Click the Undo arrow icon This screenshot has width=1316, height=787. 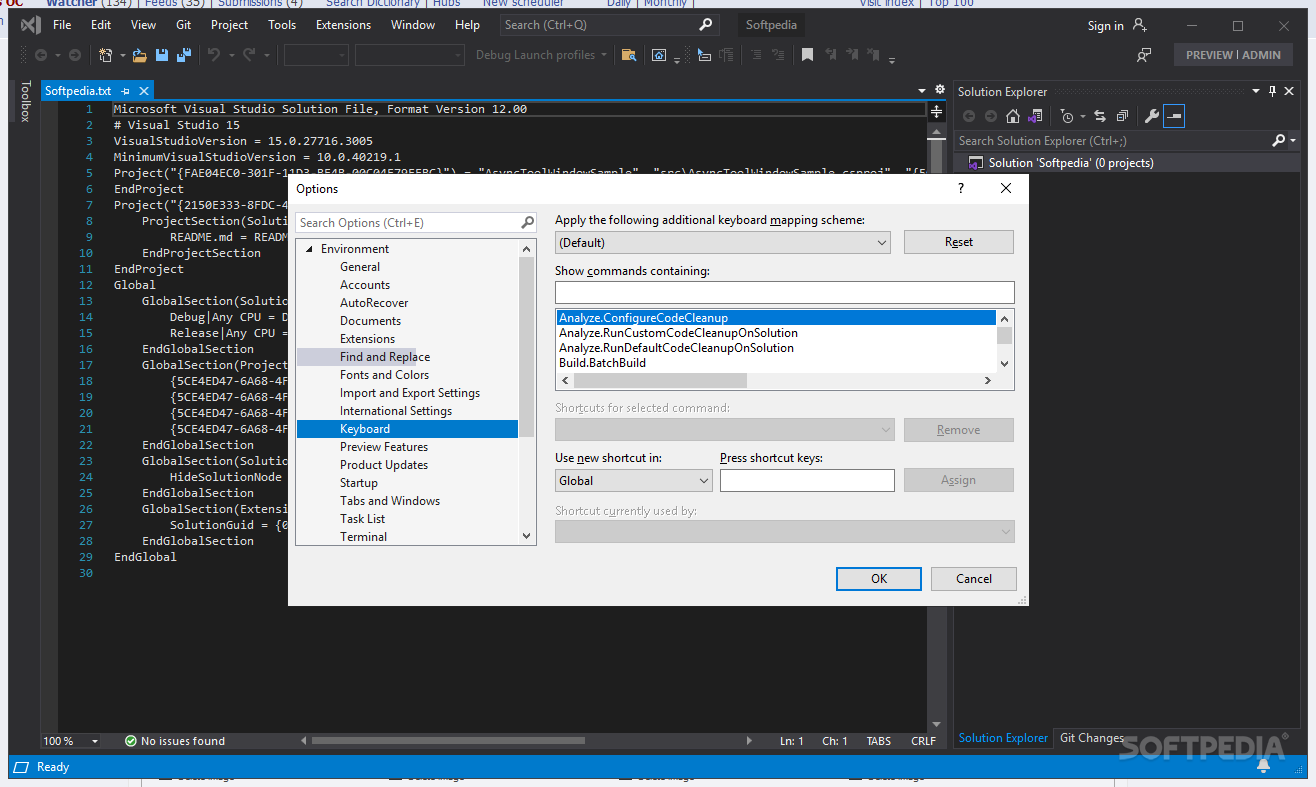[213, 55]
